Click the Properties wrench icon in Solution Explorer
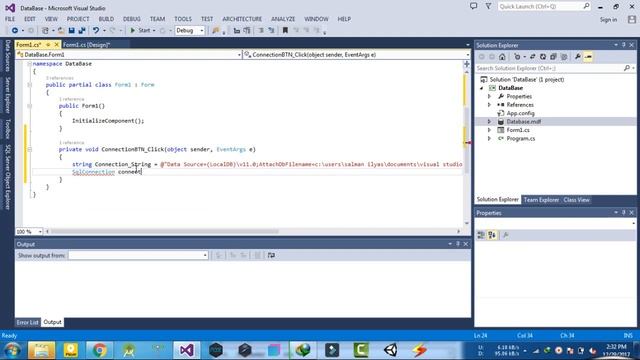Image resolution: width=640 pixels, height=360 pixels. tap(578, 57)
